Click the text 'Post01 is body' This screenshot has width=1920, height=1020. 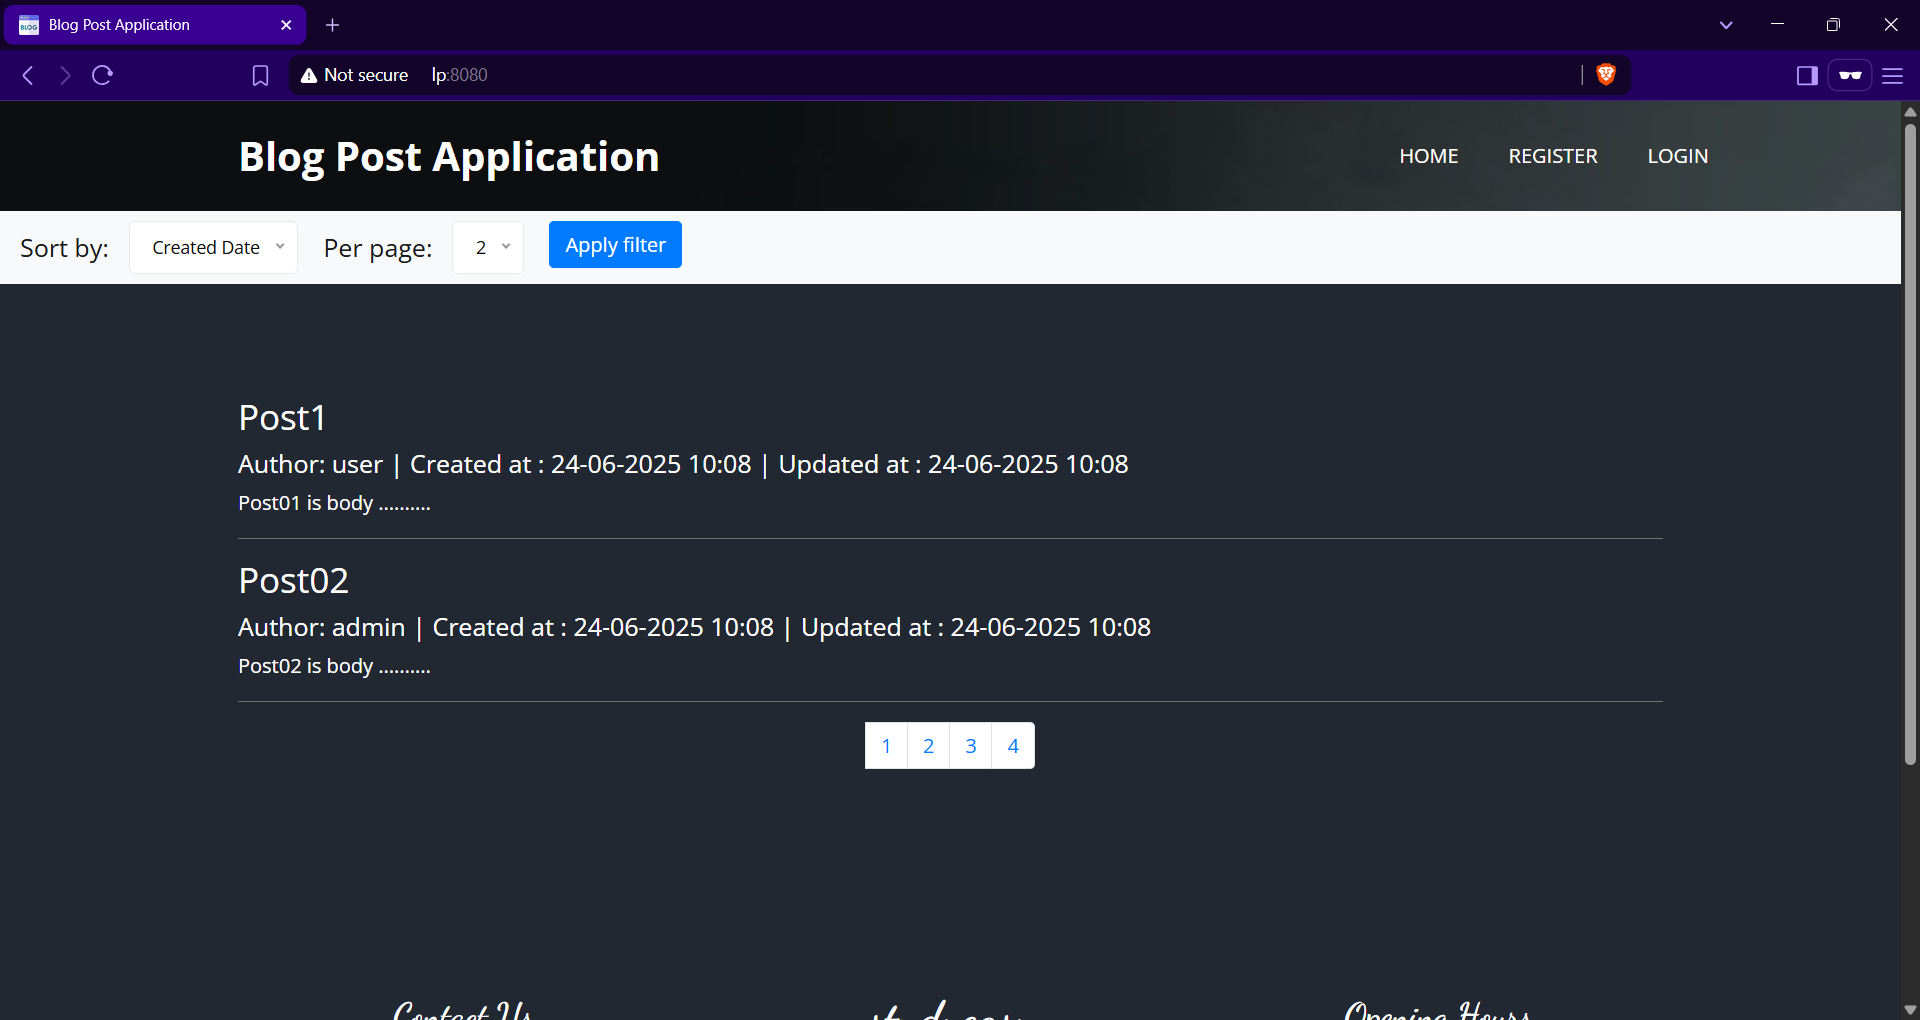click(305, 503)
